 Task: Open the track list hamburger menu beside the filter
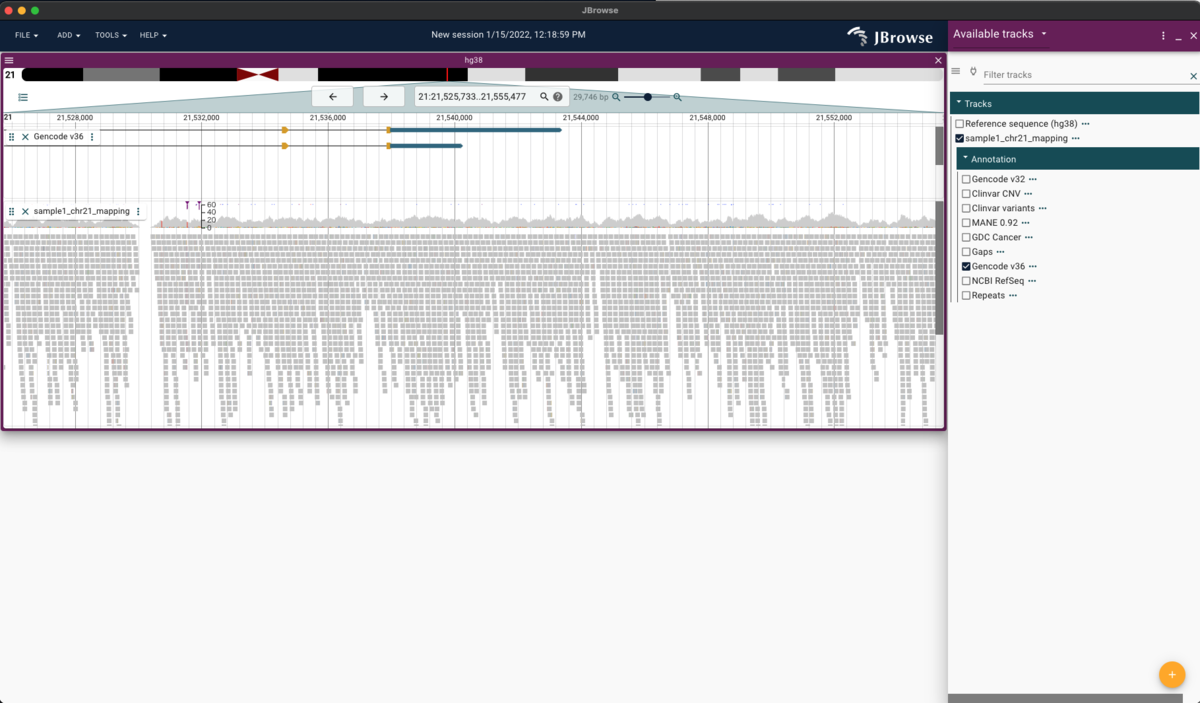pyautogui.click(x=956, y=72)
